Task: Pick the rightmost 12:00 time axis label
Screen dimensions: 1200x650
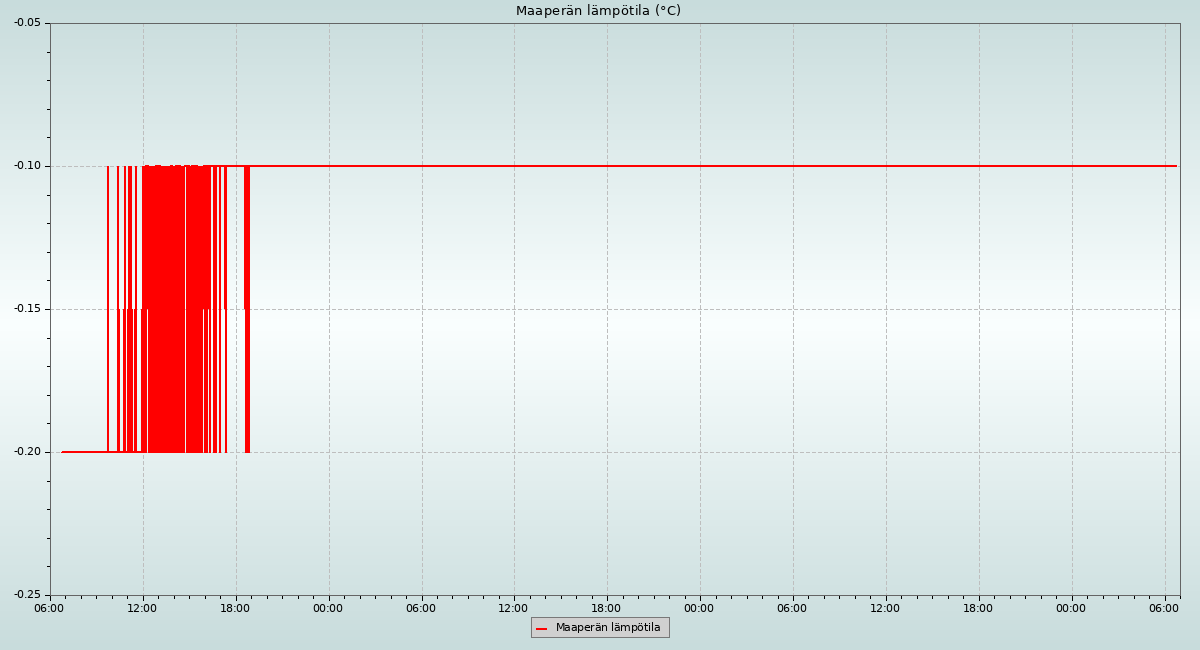Action: pyautogui.click(x=885, y=608)
